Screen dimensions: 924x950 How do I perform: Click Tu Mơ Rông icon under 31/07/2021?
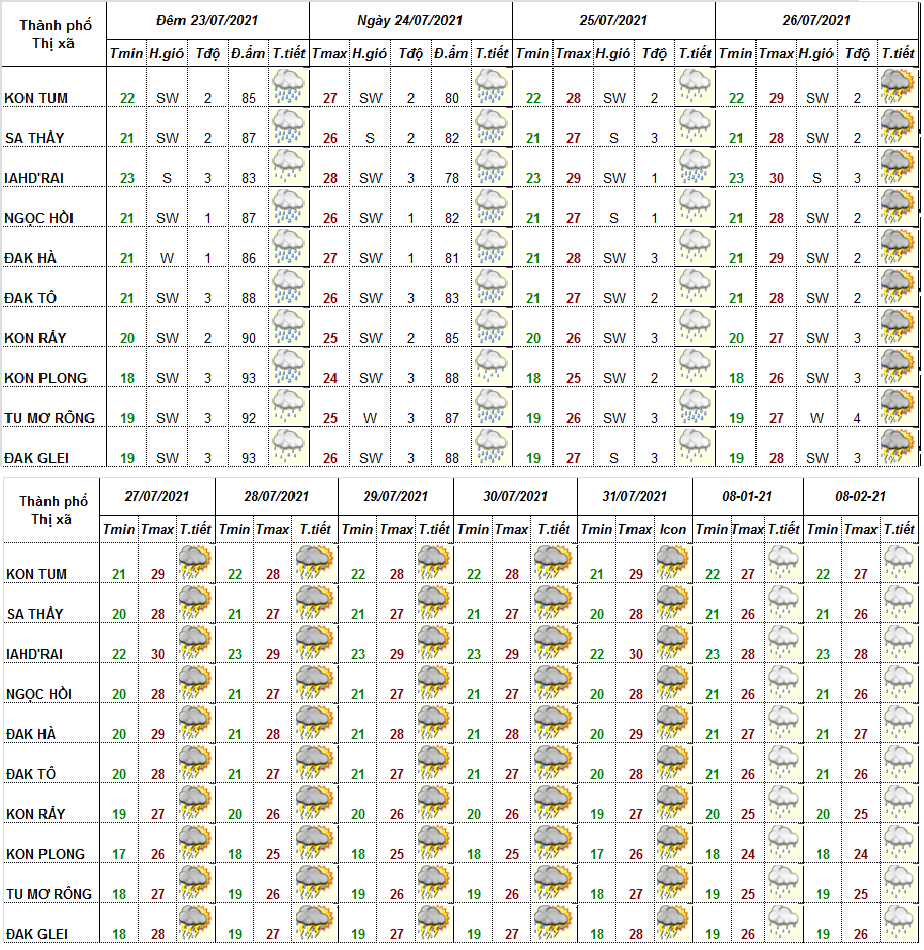tap(672, 884)
